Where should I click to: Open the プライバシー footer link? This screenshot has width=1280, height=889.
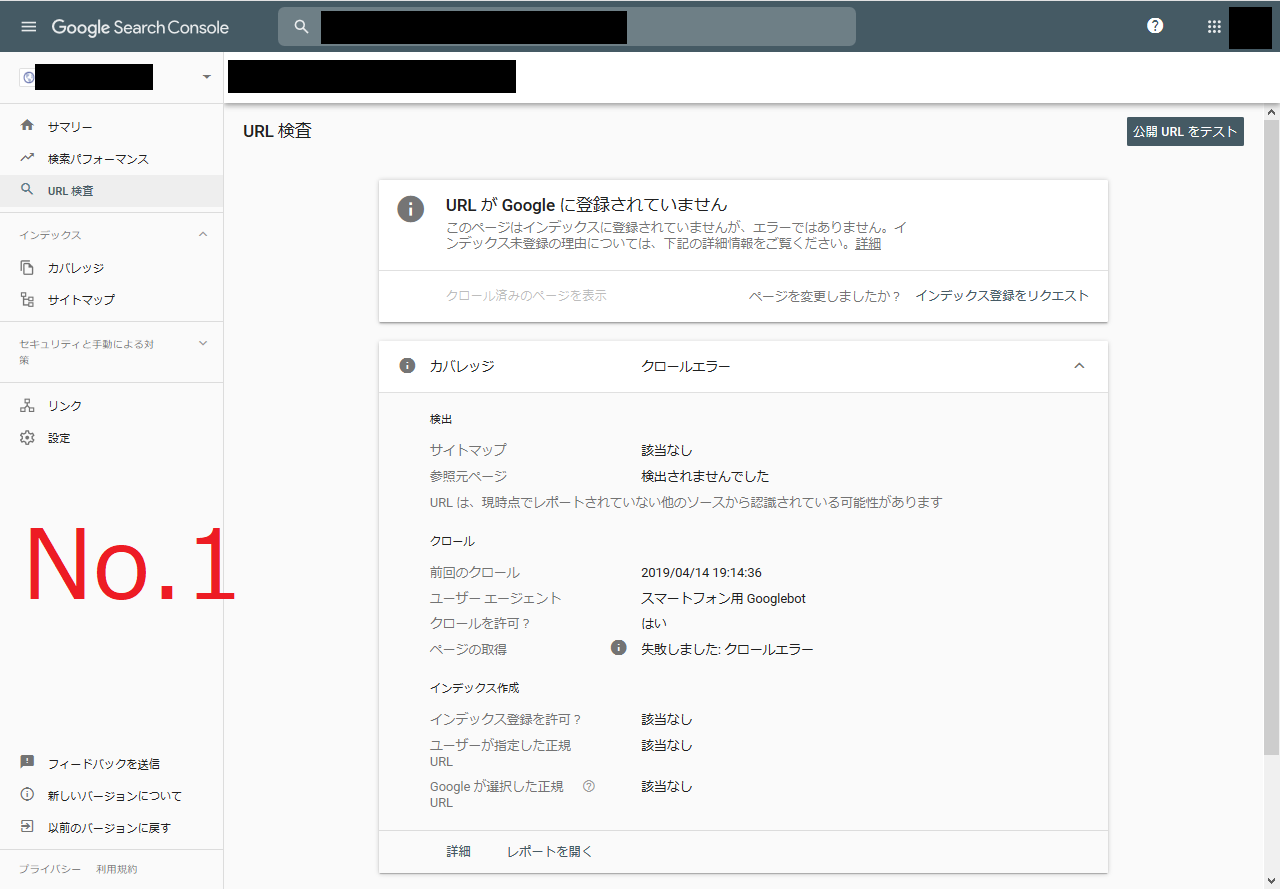click(50, 869)
